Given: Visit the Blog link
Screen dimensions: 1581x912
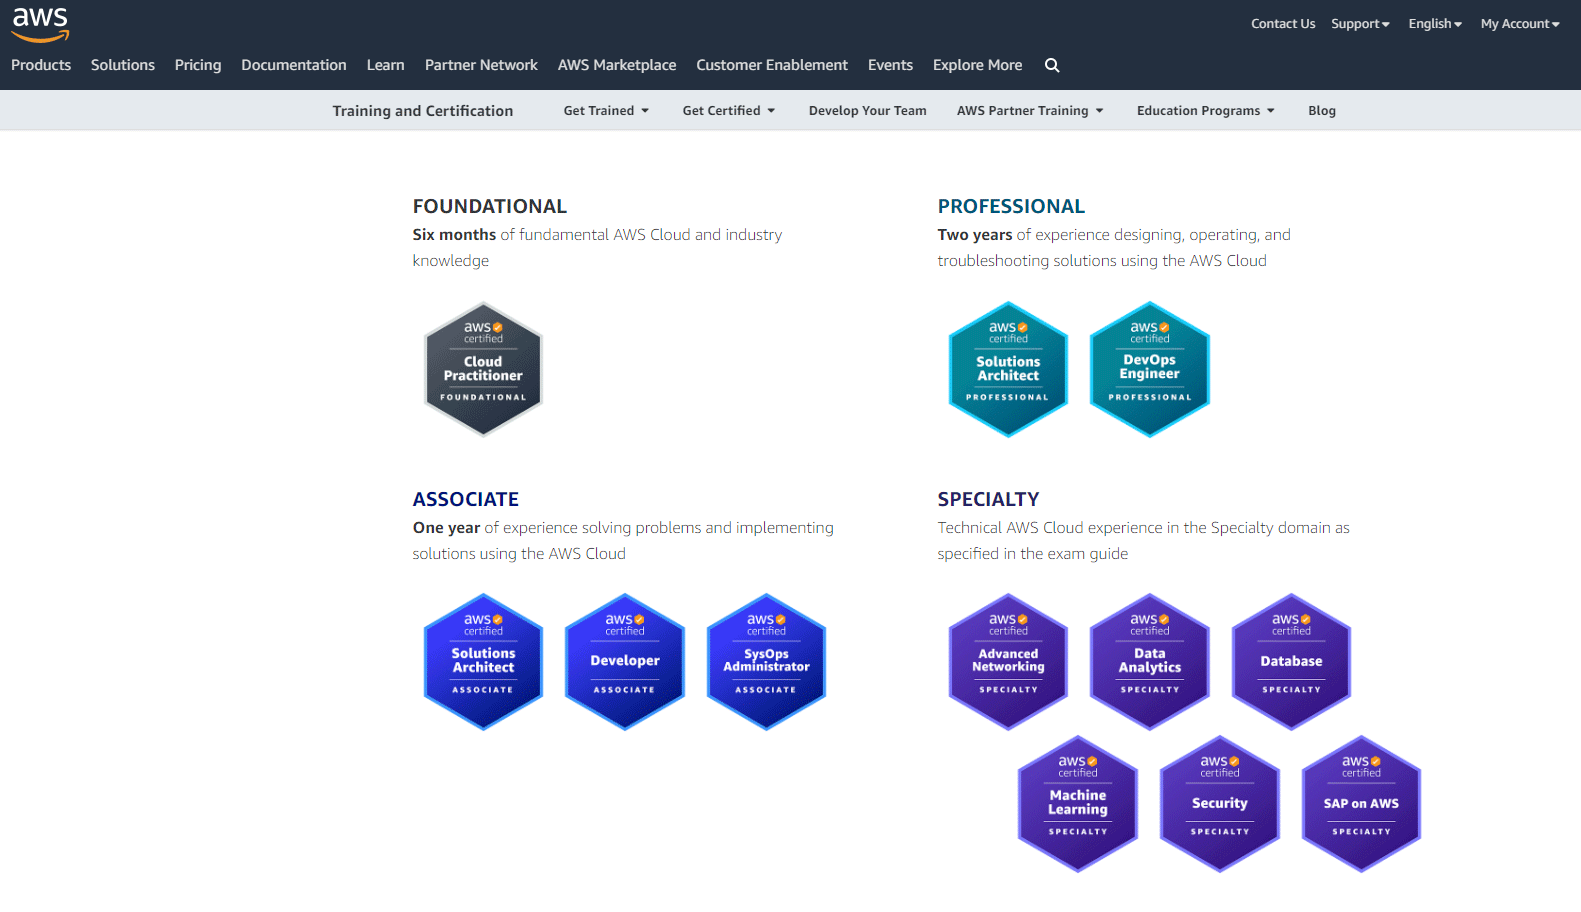Looking at the screenshot, I should [x=1322, y=111].
